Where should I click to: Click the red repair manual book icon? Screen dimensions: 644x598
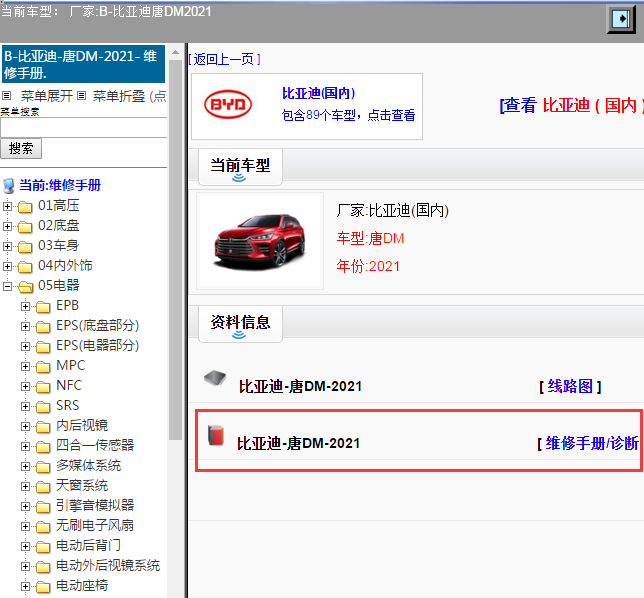[216, 435]
